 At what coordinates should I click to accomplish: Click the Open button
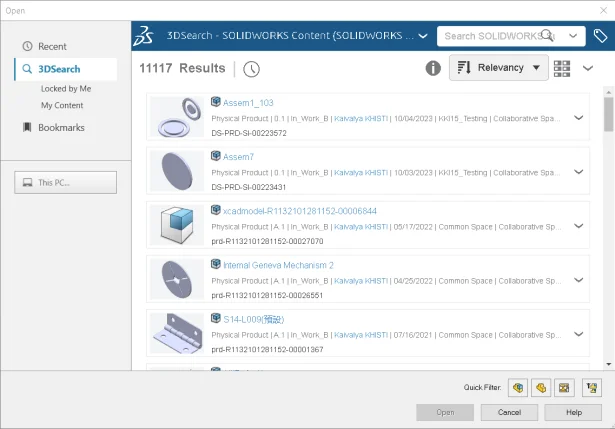coord(445,413)
